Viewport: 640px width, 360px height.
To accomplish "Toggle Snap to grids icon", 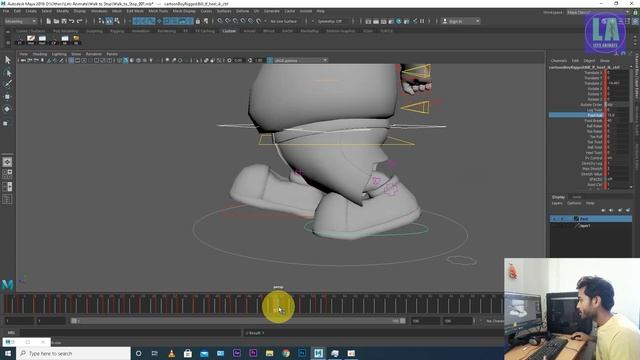I will 220,21.
